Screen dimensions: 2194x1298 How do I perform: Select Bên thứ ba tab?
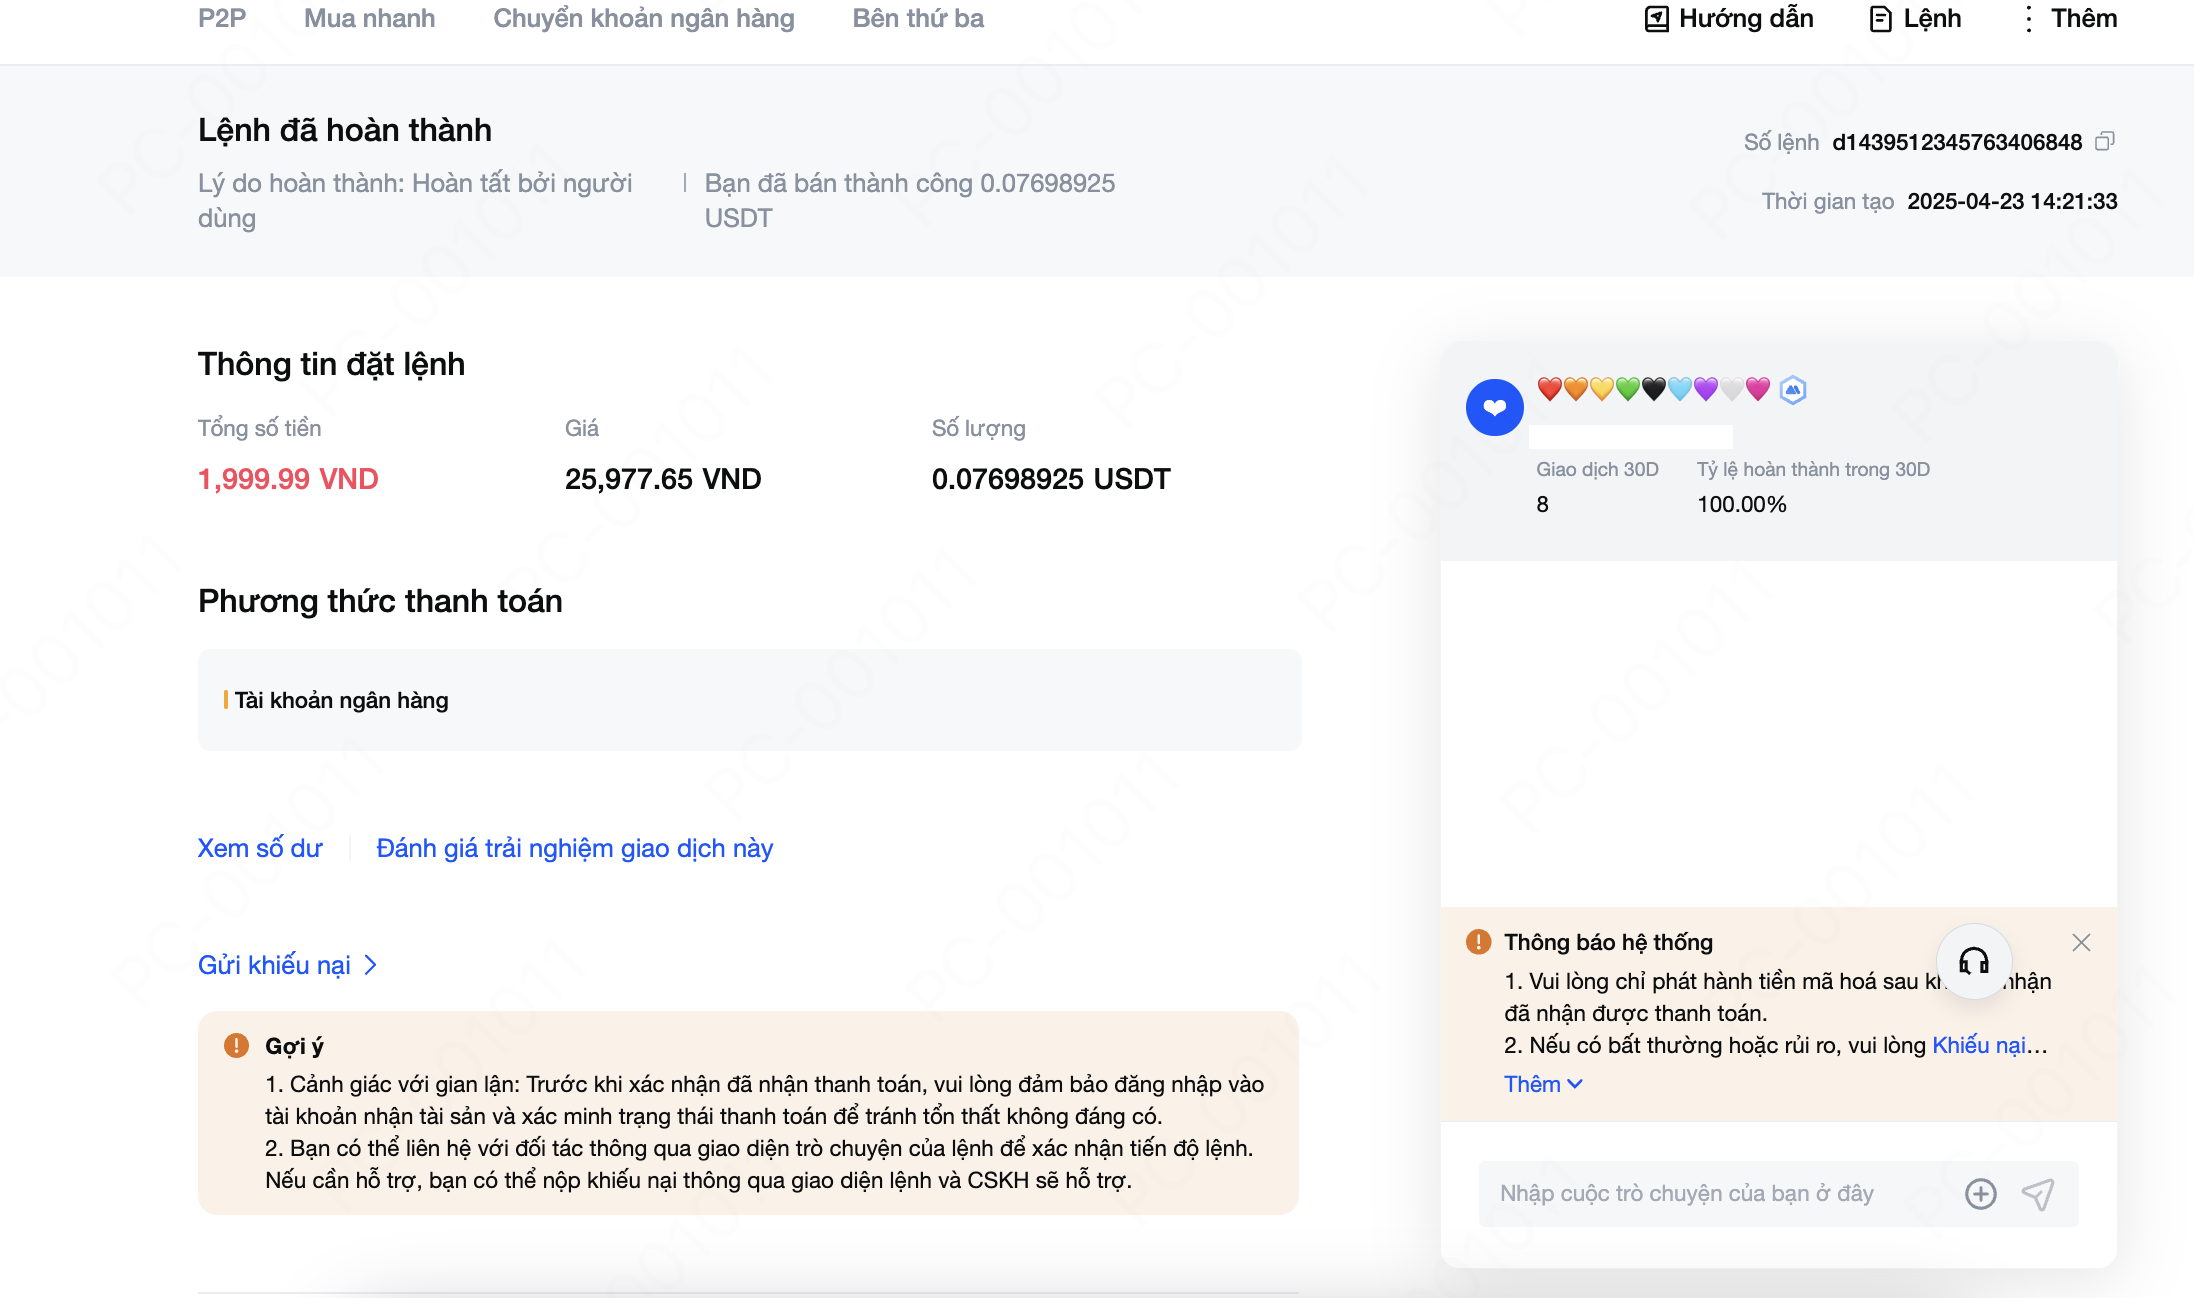(917, 19)
